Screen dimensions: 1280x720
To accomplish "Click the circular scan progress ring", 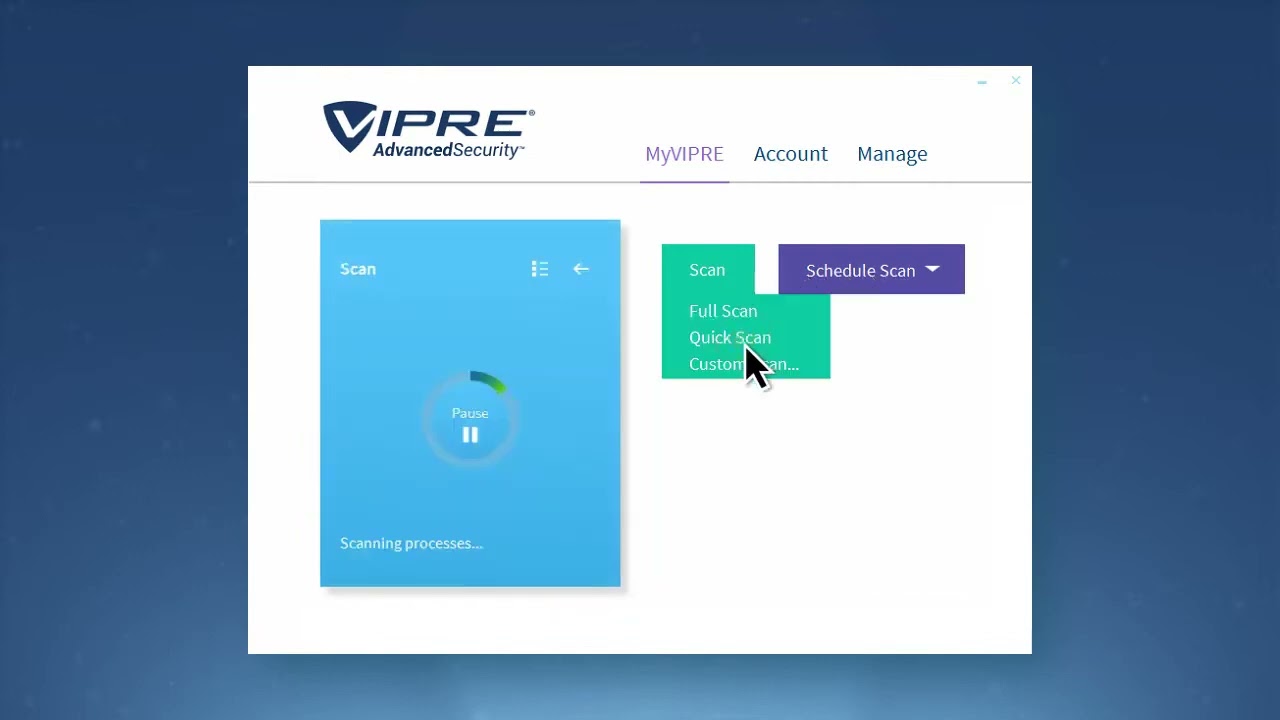I will coord(470,420).
